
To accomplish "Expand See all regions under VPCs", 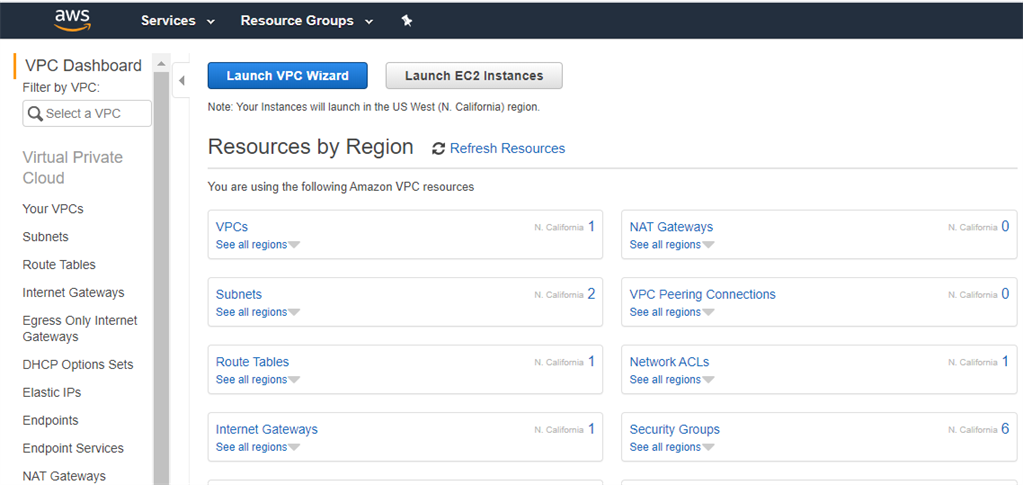I will coord(258,245).
